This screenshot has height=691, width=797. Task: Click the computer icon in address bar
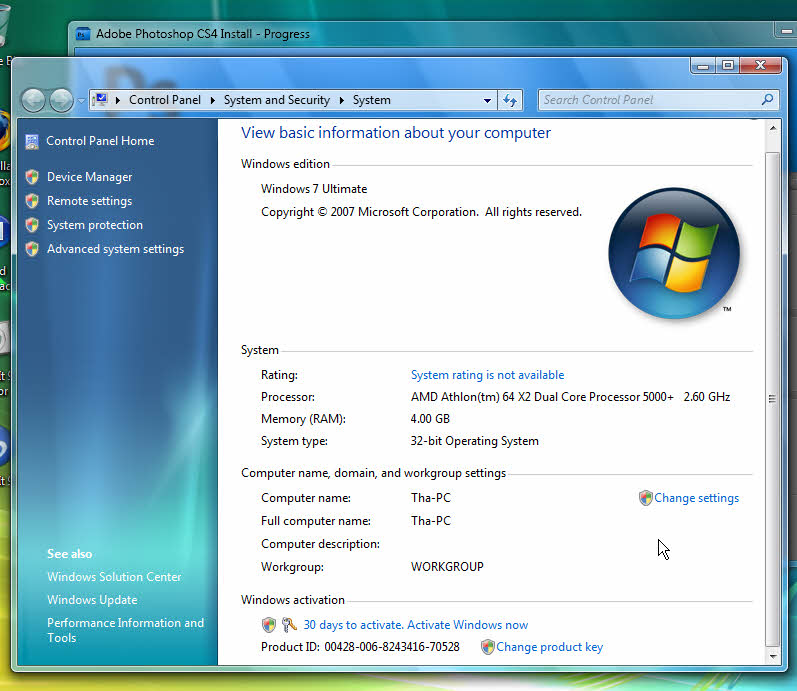pyautogui.click(x=101, y=99)
